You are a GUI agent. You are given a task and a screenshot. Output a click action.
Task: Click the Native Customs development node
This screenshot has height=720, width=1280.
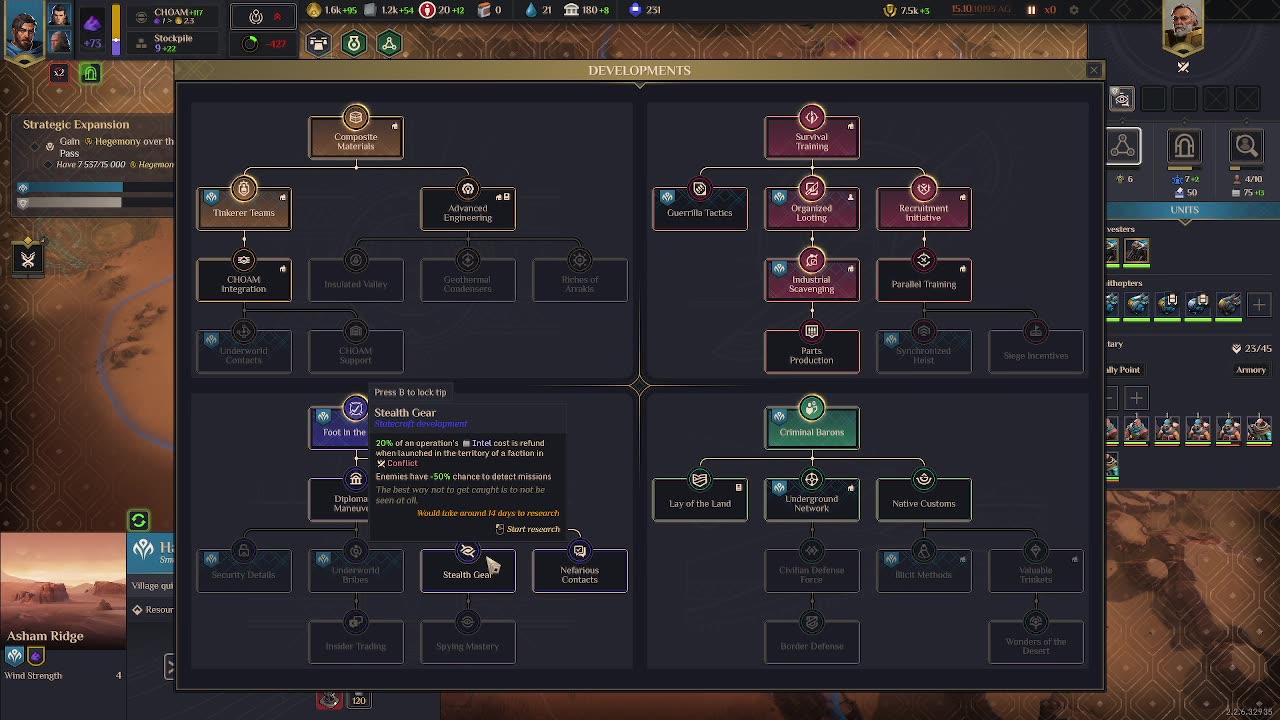point(924,499)
